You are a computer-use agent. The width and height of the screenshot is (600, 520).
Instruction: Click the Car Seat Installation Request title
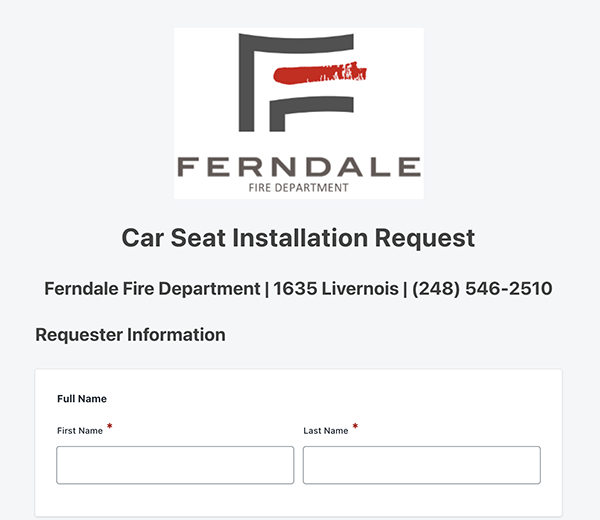[298, 238]
